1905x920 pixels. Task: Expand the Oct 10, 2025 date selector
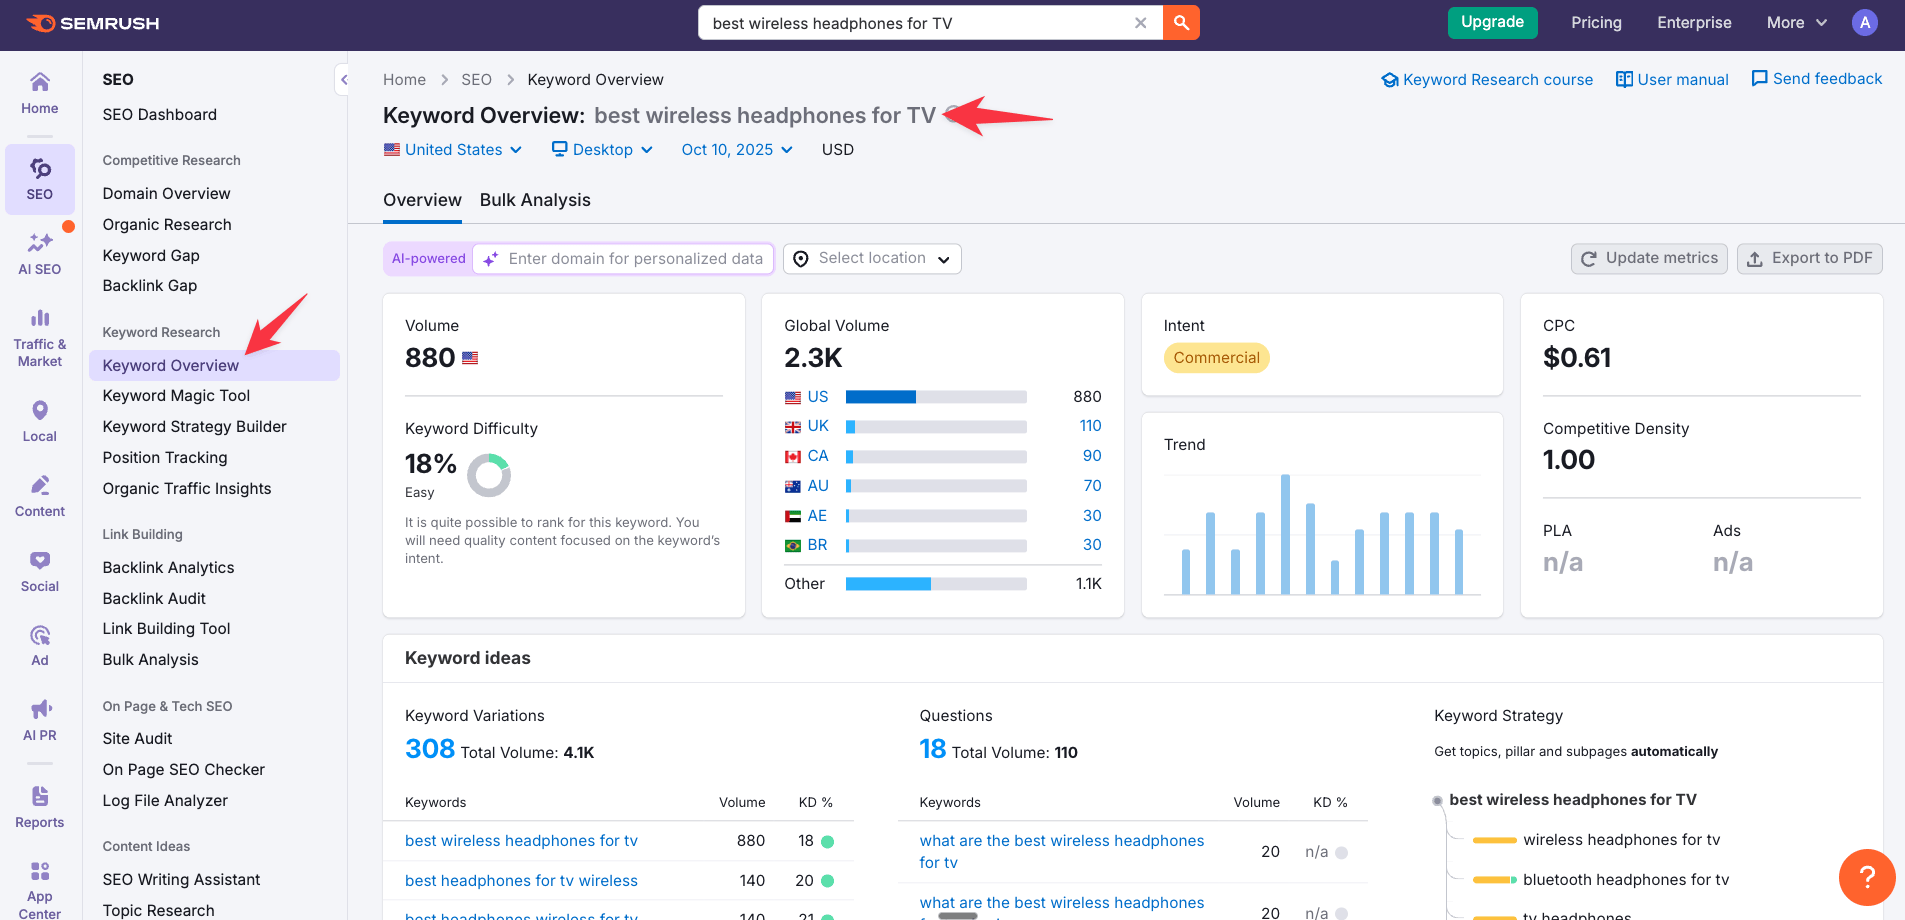pos(736,149)
